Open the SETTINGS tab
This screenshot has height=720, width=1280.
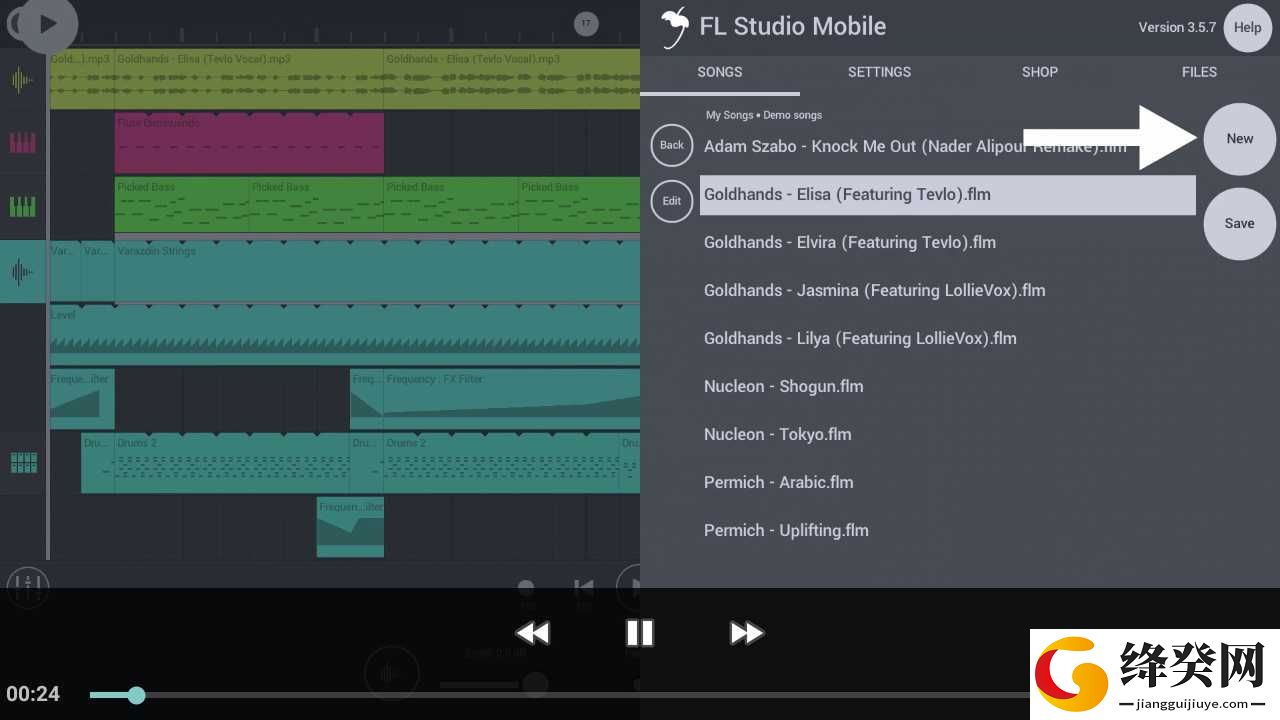tap(879, 72)
